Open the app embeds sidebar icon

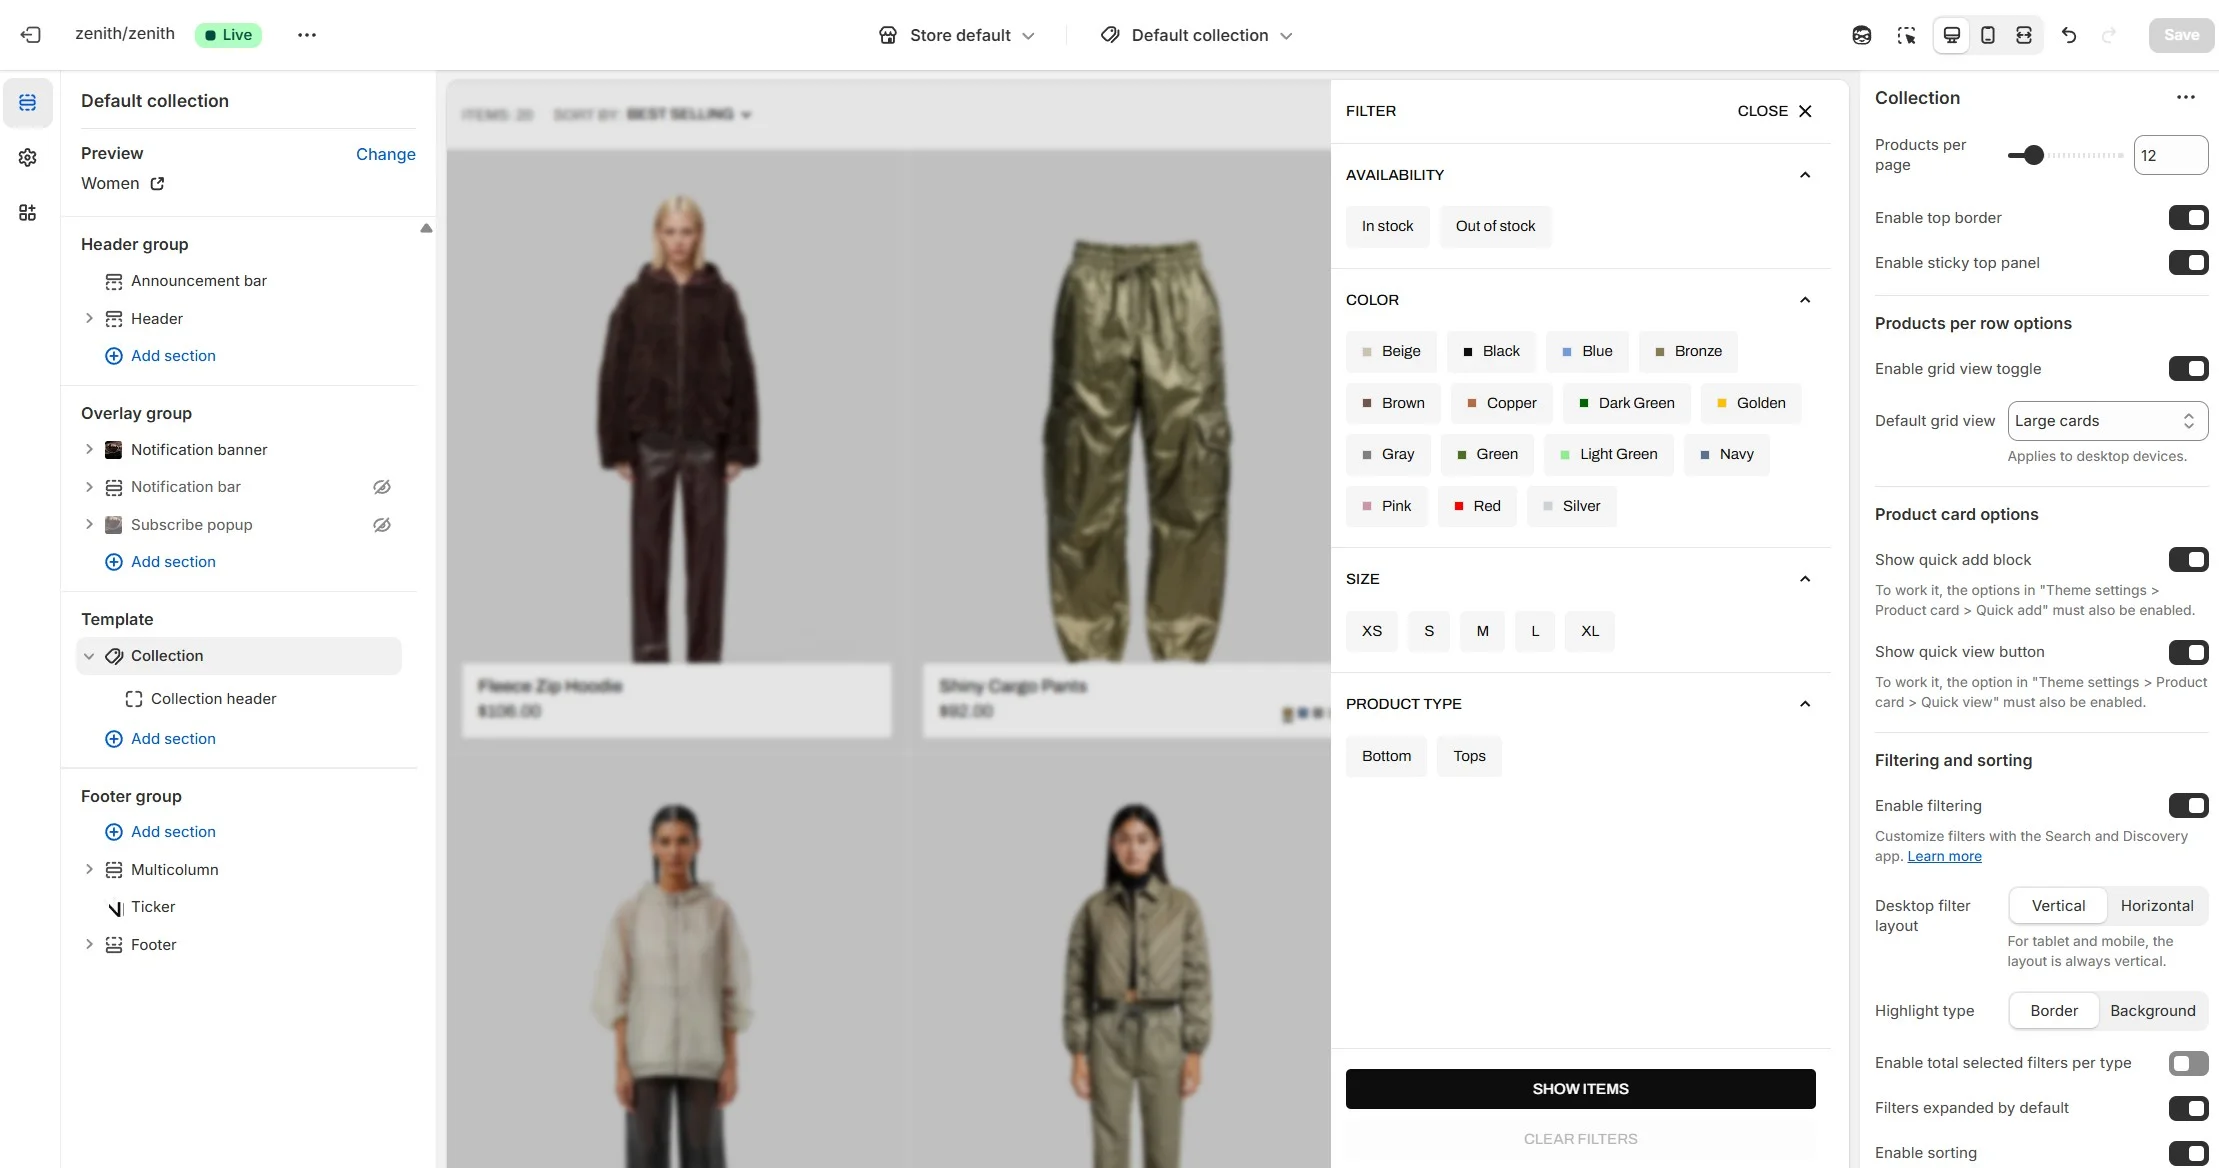28,213
